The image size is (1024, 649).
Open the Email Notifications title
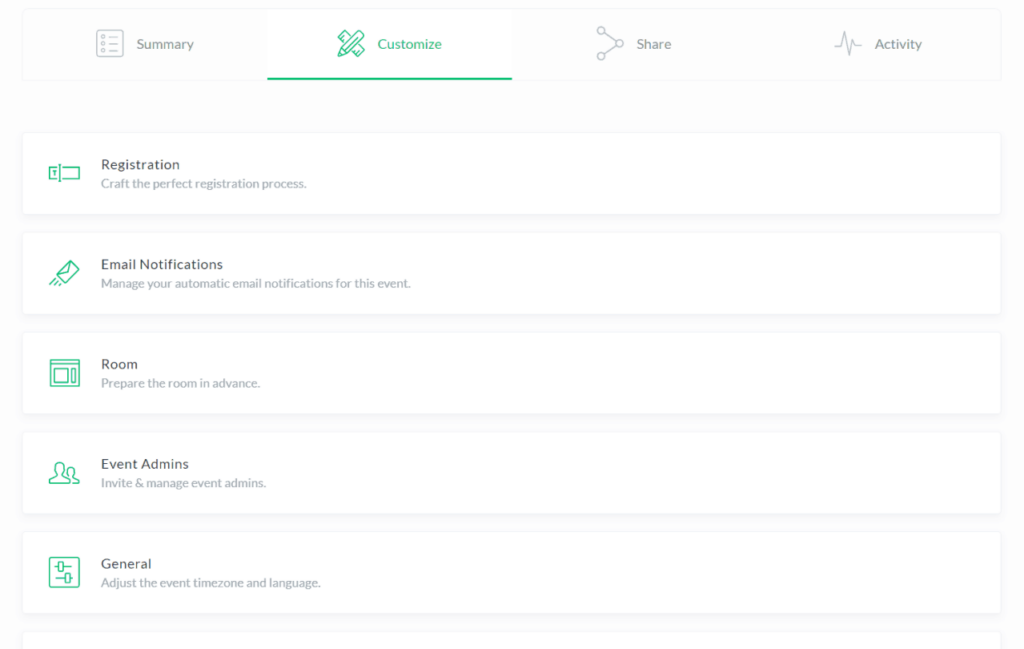tap(162, 264)
